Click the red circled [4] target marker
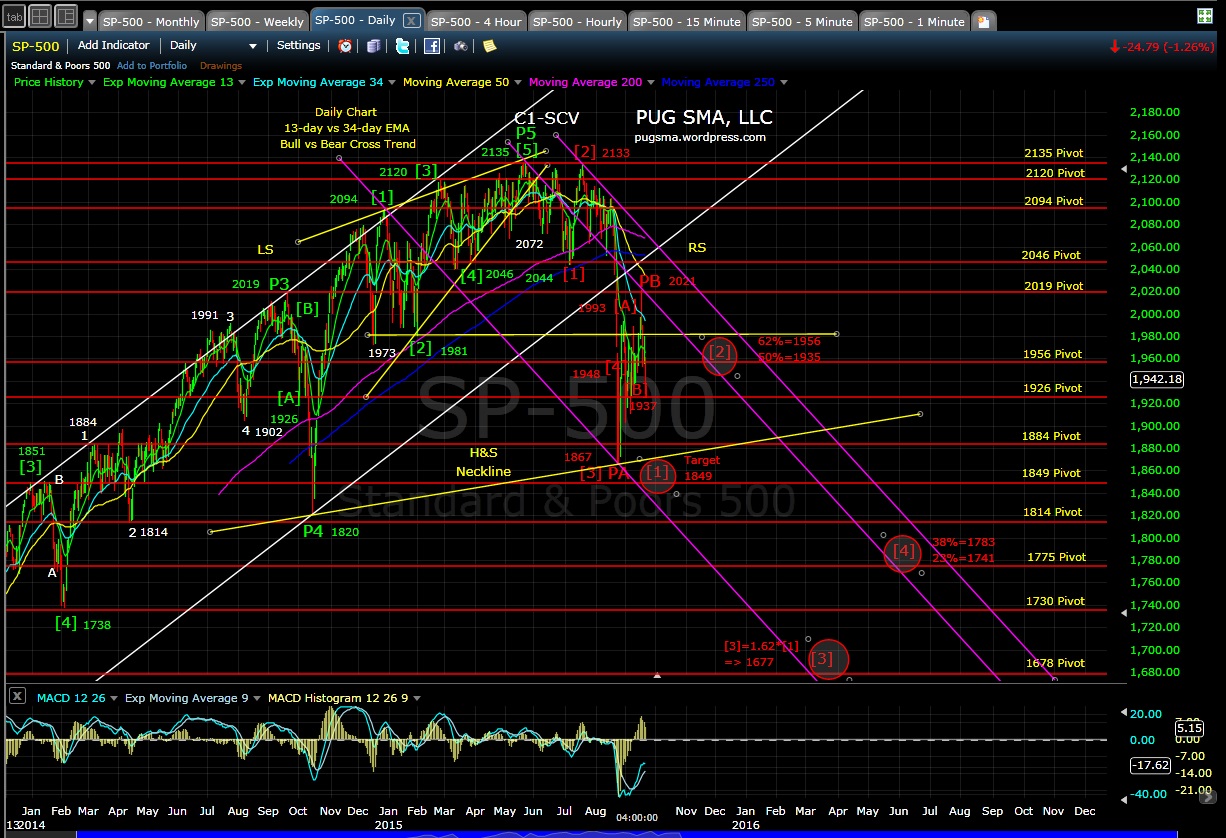The width and height of the screenshot is (1226, 838). (x=903, y=551)
